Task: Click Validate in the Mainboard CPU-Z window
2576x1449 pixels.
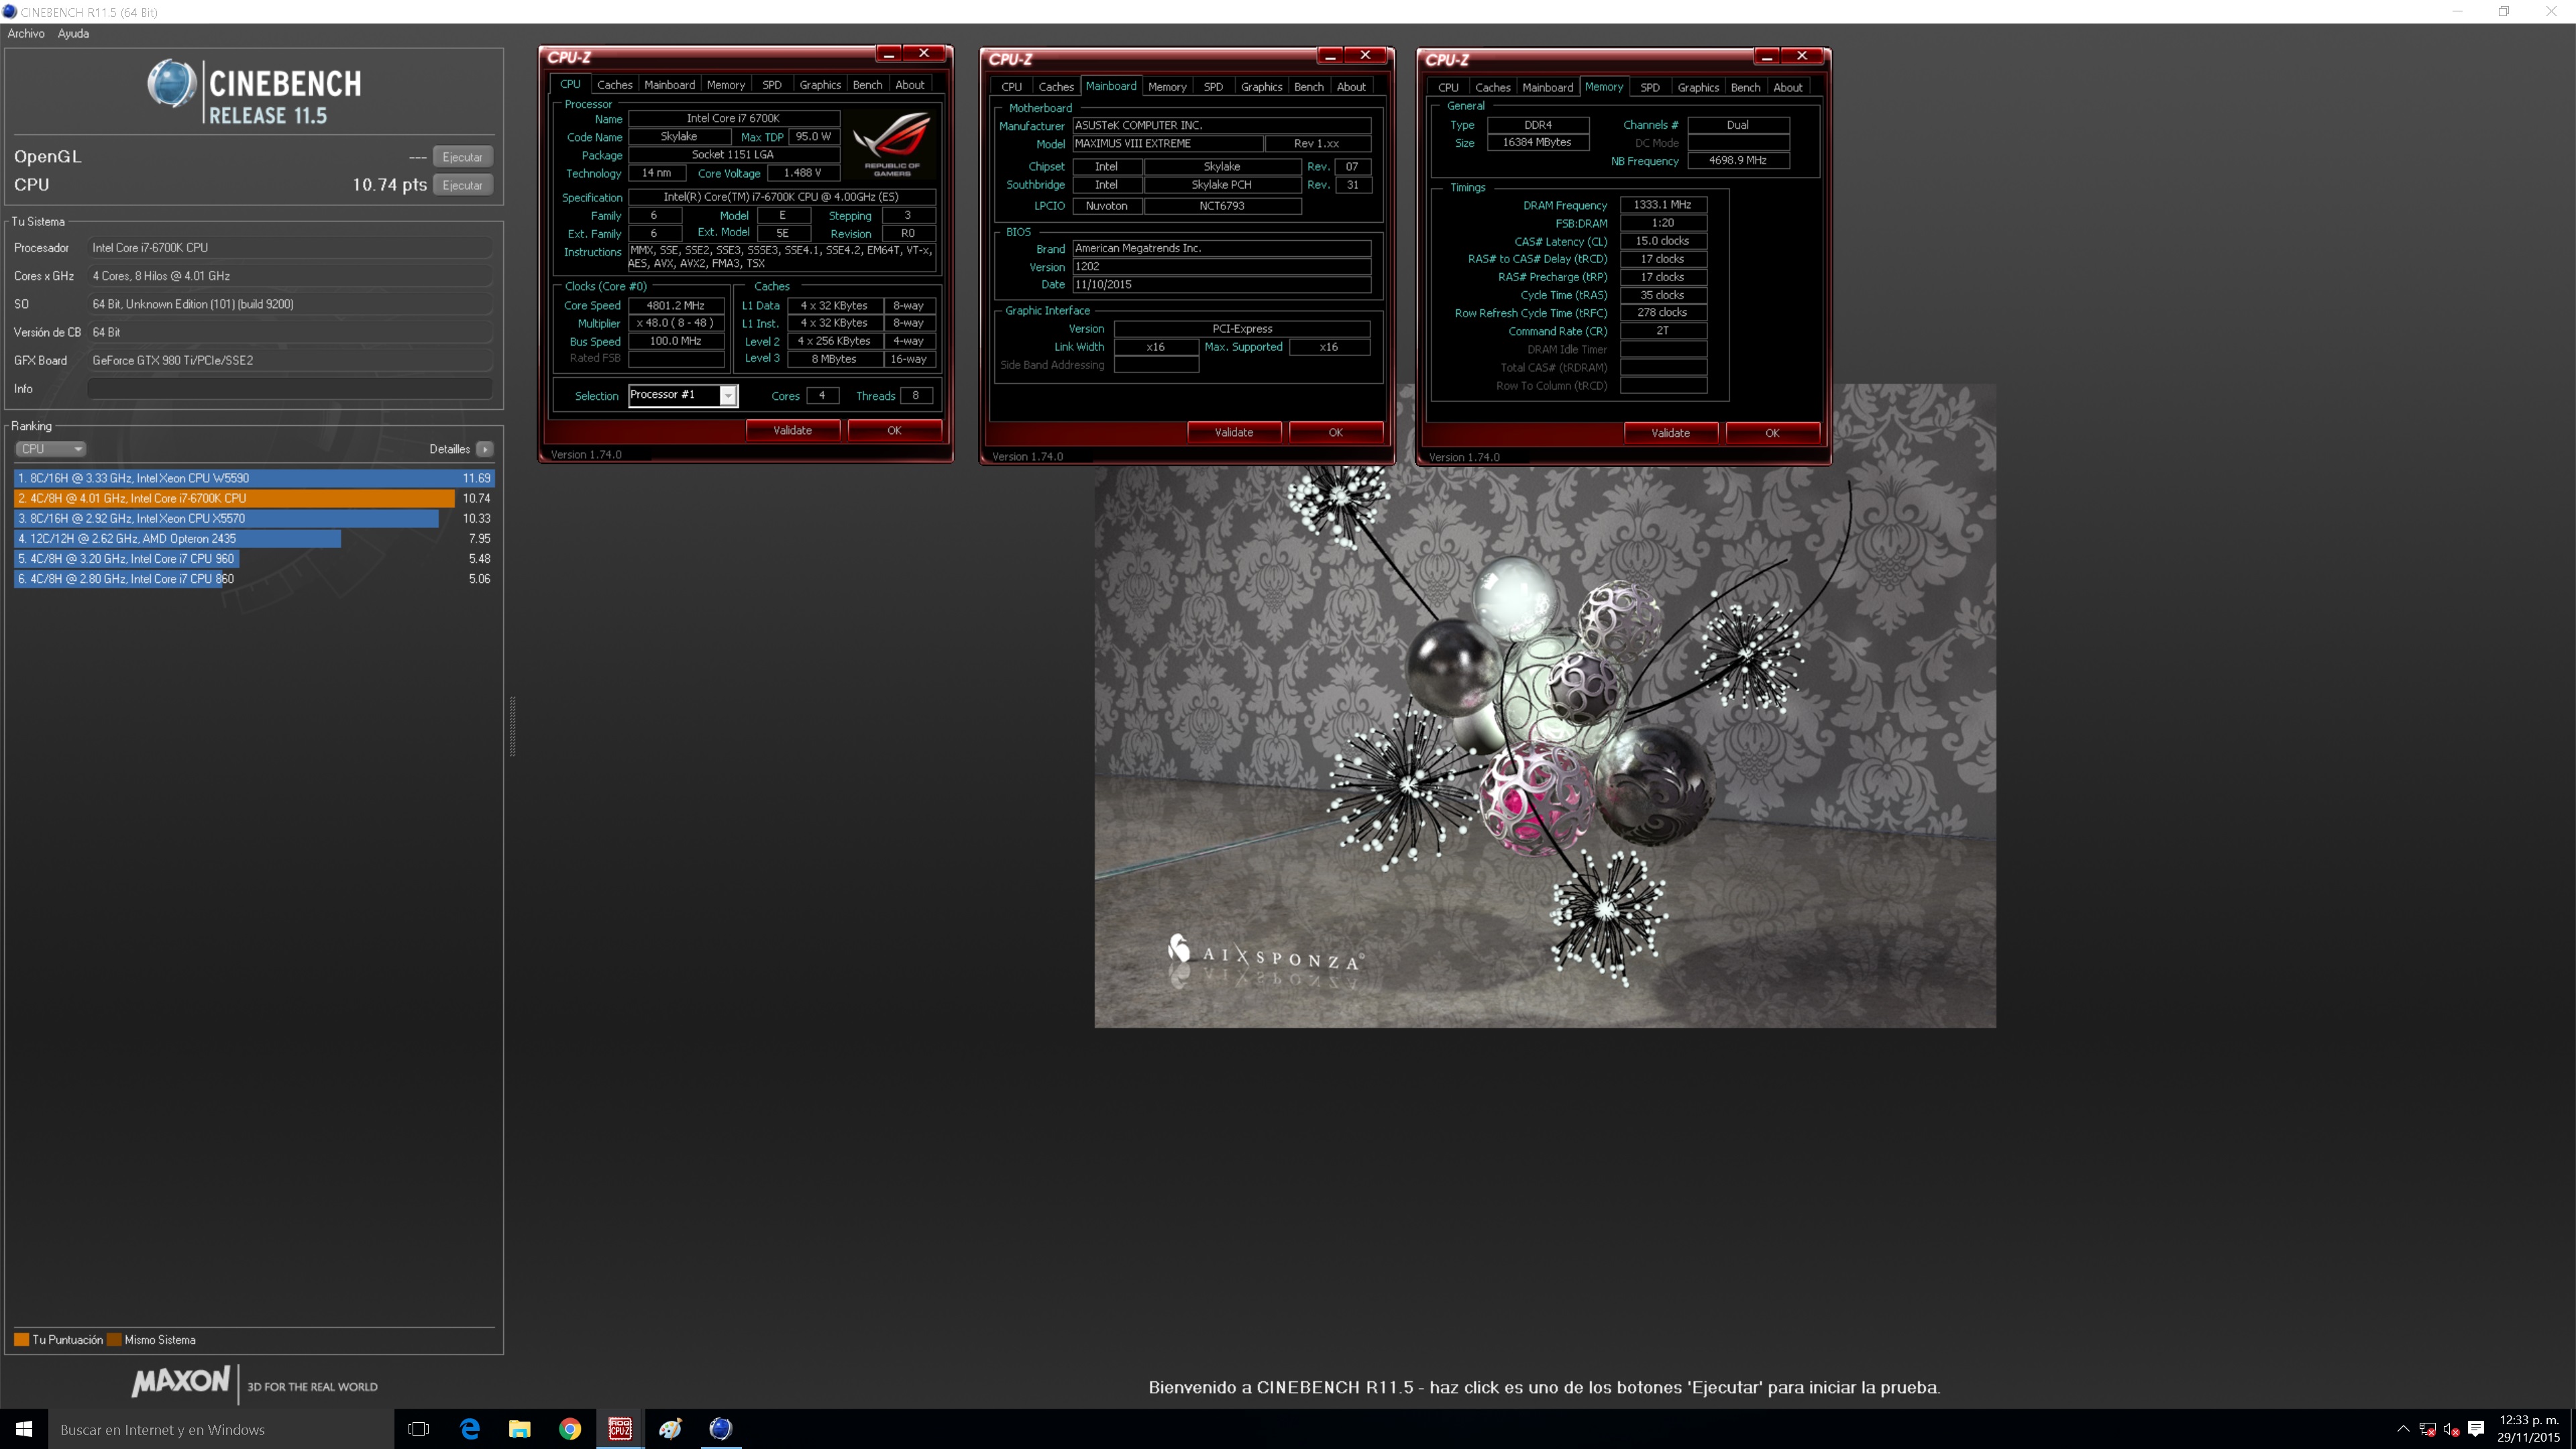Action: (x=1233, y=432)
